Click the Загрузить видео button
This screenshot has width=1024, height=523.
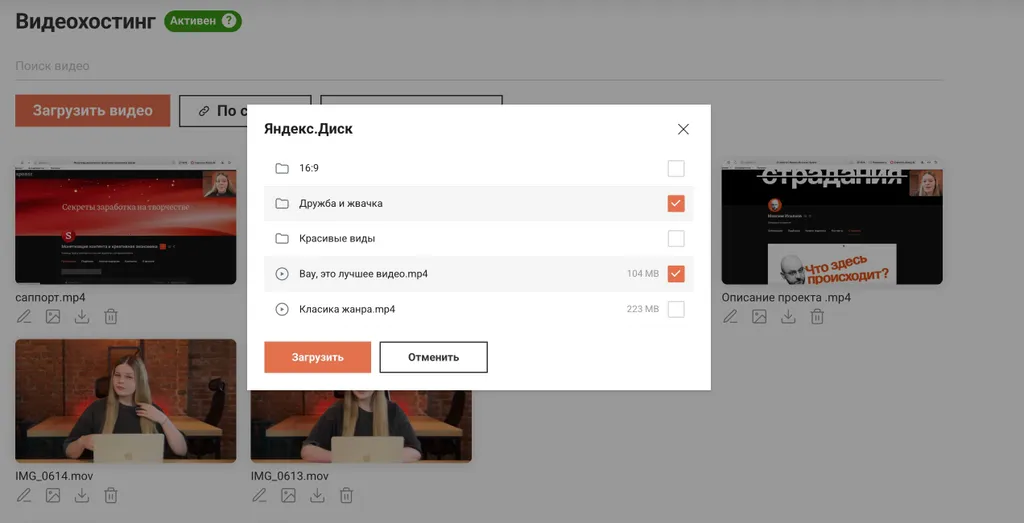pyautogui.click(x=93, y=111)
